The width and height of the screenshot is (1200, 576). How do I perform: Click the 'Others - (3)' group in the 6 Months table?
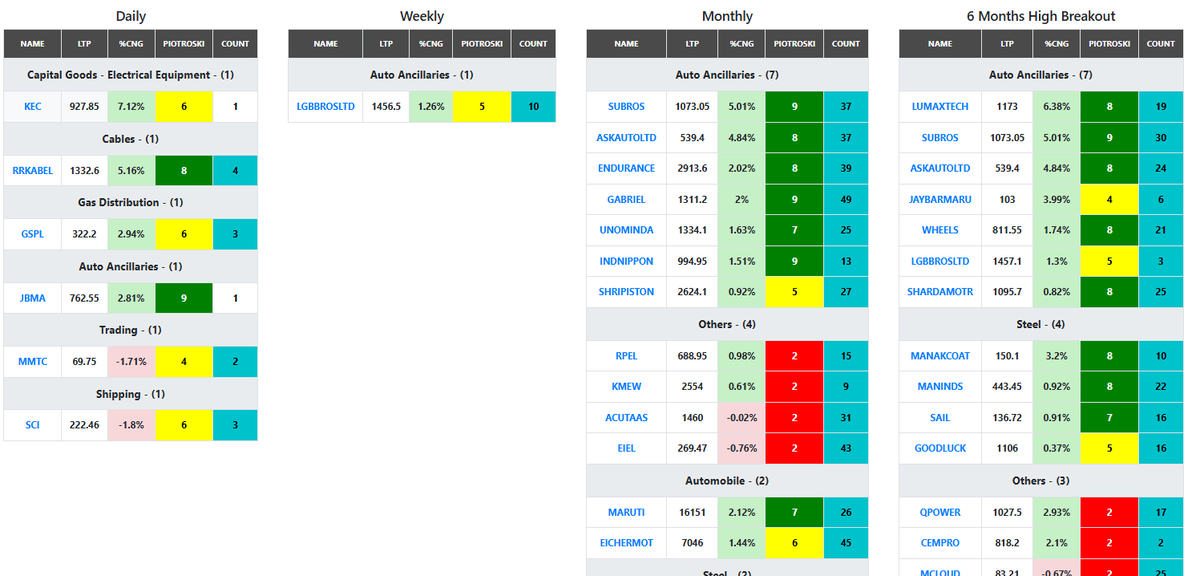tap(1041, 481)
